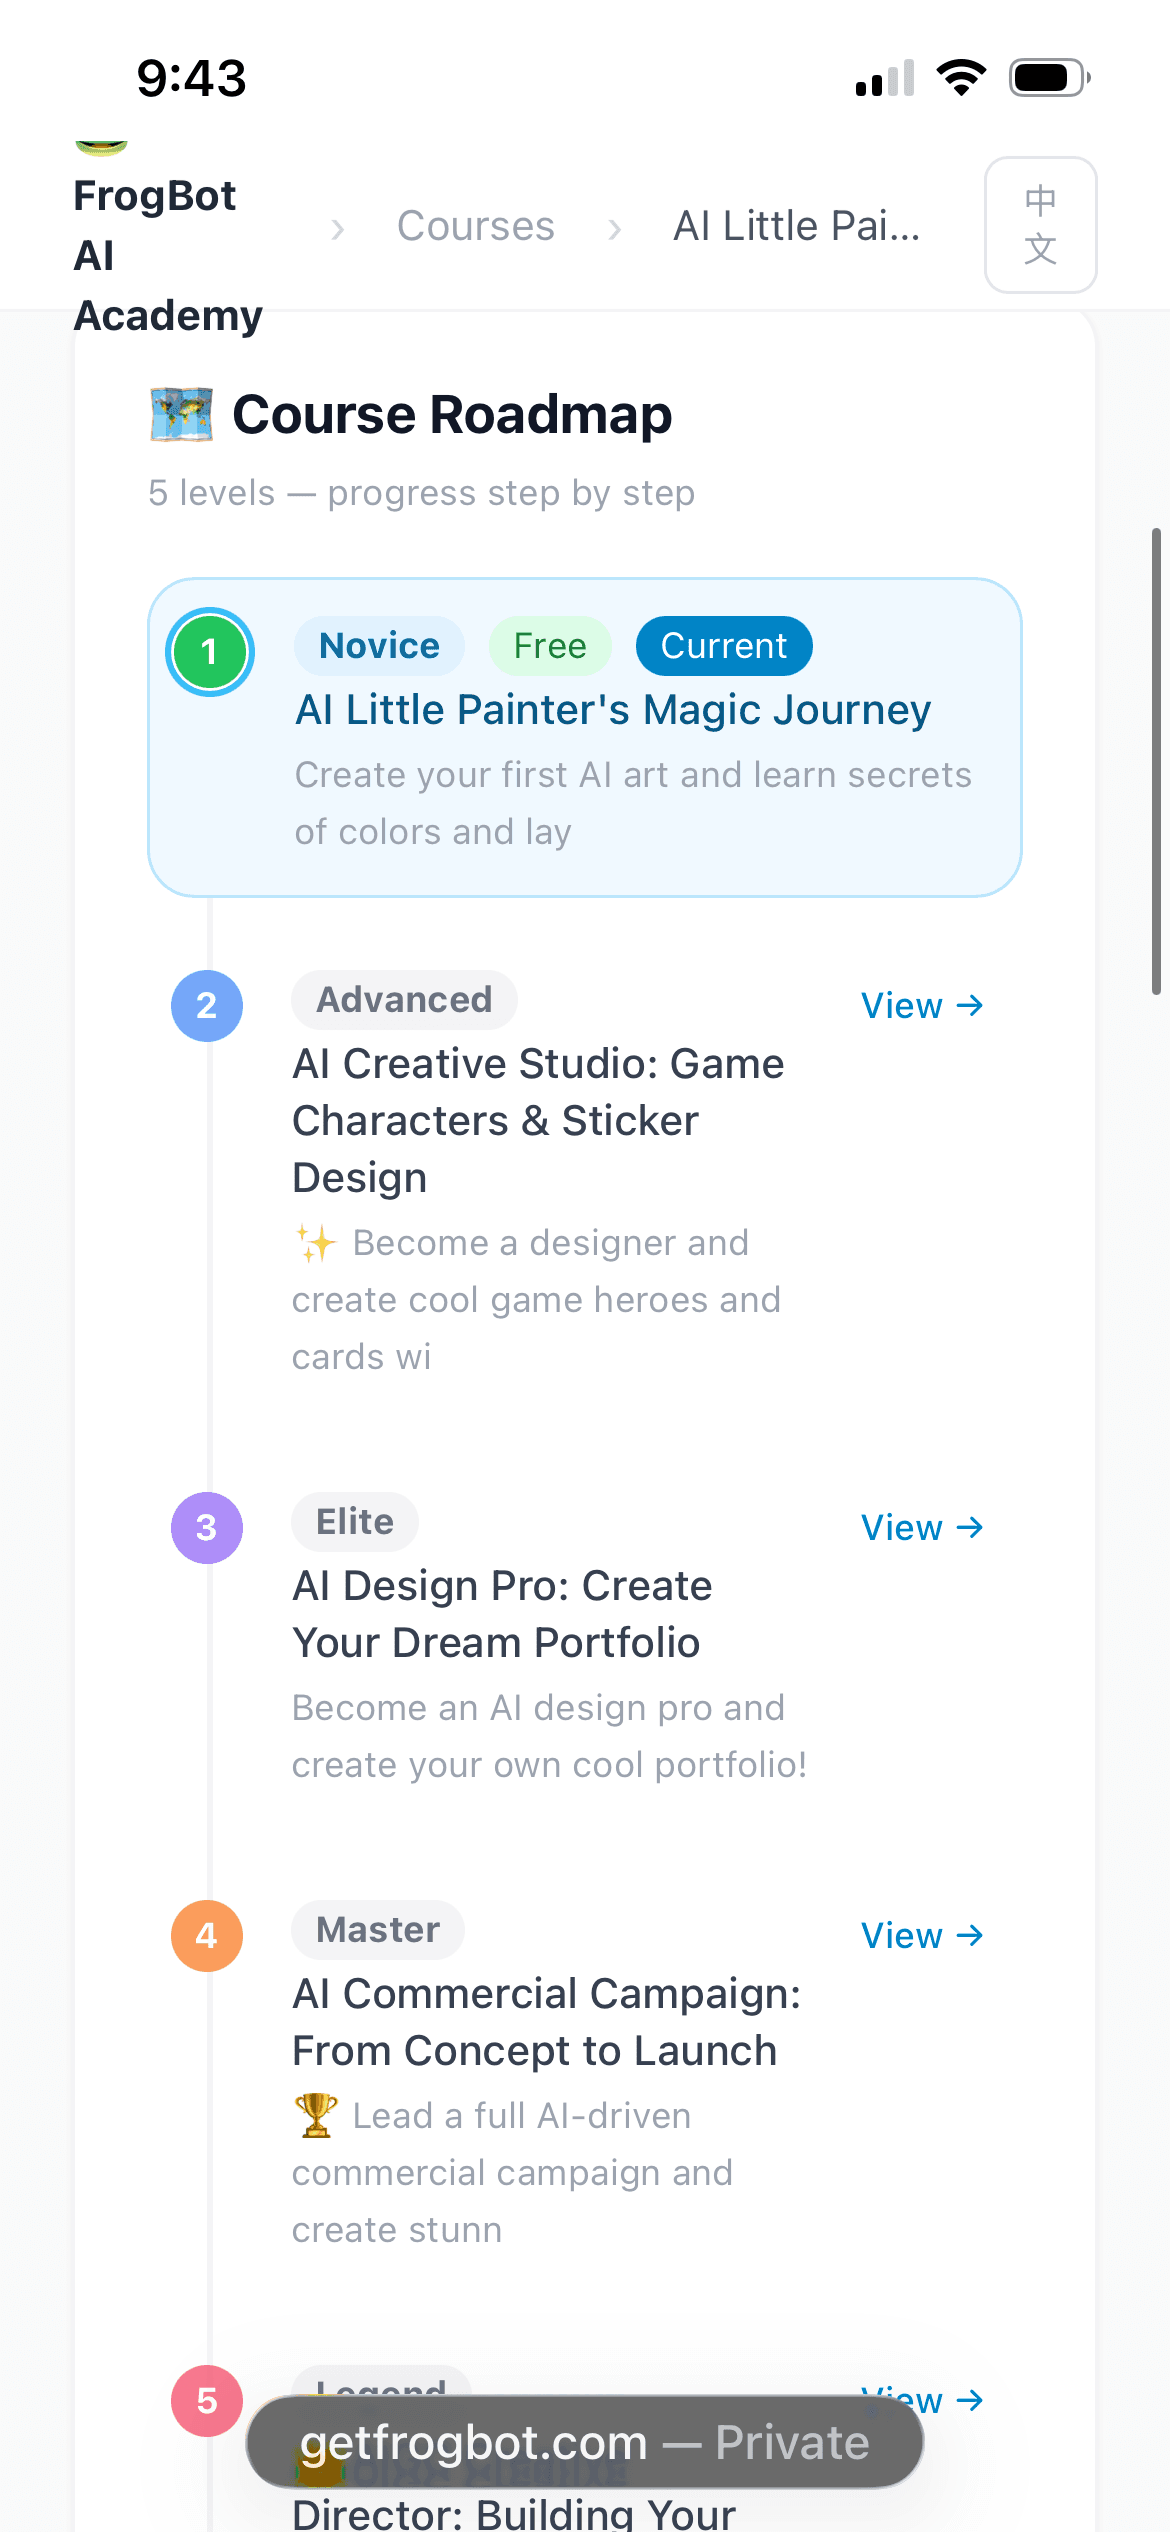Open AI Design Pro: Create Your Dream Portfolio
The image size is (1170, 2532).
click(501, 1613)
